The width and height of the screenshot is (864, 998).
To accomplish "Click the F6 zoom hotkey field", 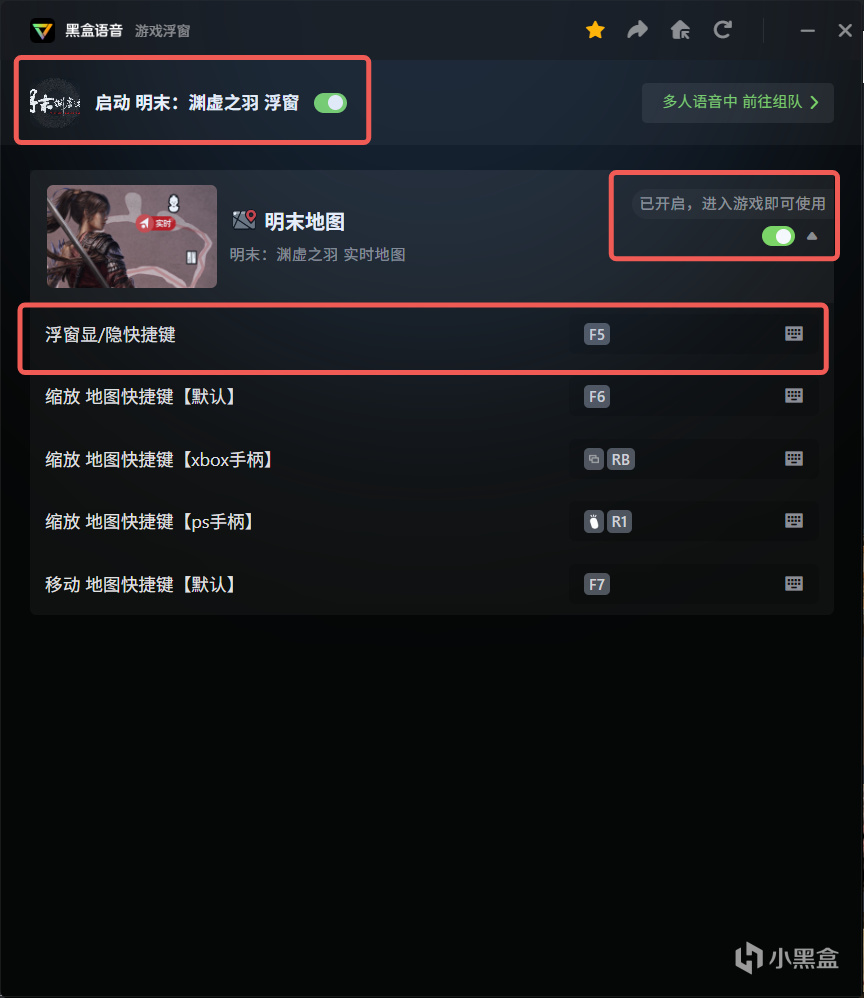I will pos(693,397).
